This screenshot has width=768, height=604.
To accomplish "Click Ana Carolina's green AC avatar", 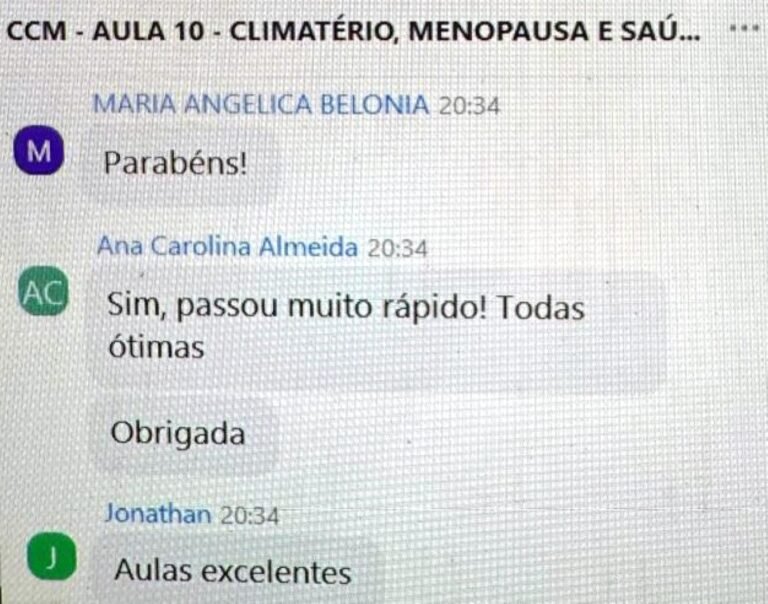I will tap(43, 291).
